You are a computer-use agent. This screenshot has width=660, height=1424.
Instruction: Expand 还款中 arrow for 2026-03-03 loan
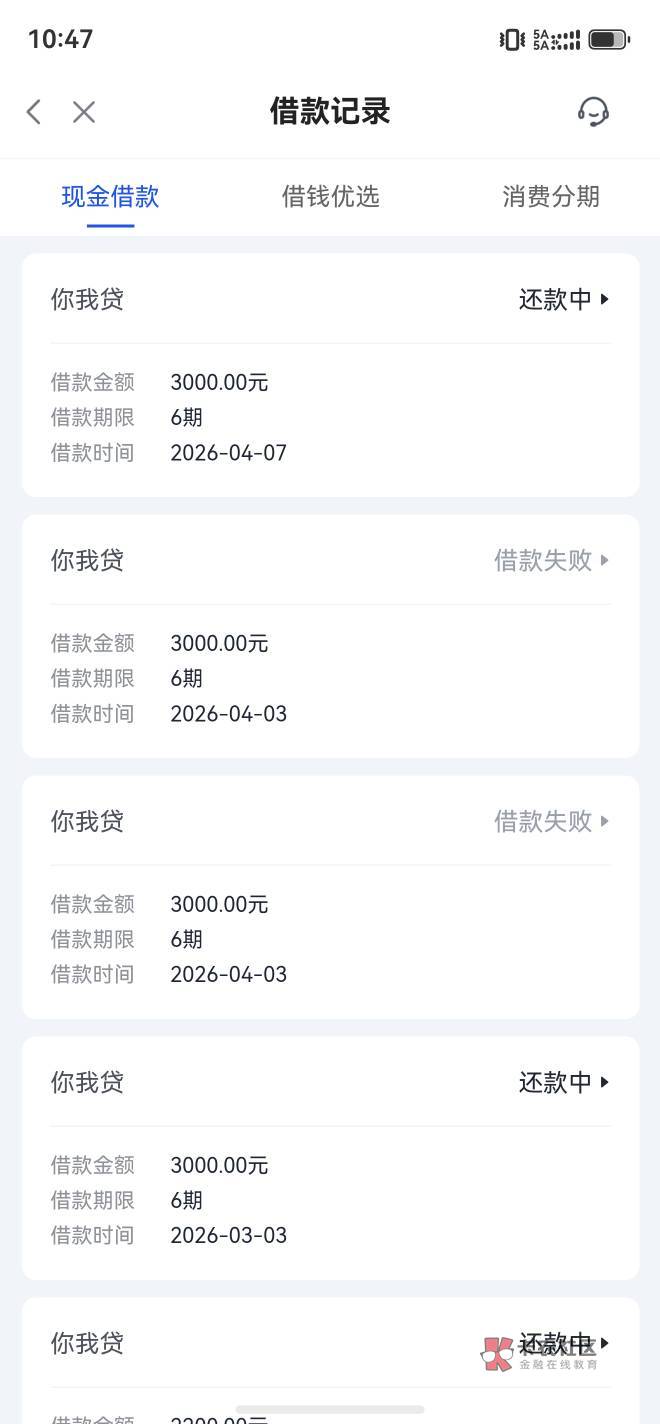point(604,1082)
